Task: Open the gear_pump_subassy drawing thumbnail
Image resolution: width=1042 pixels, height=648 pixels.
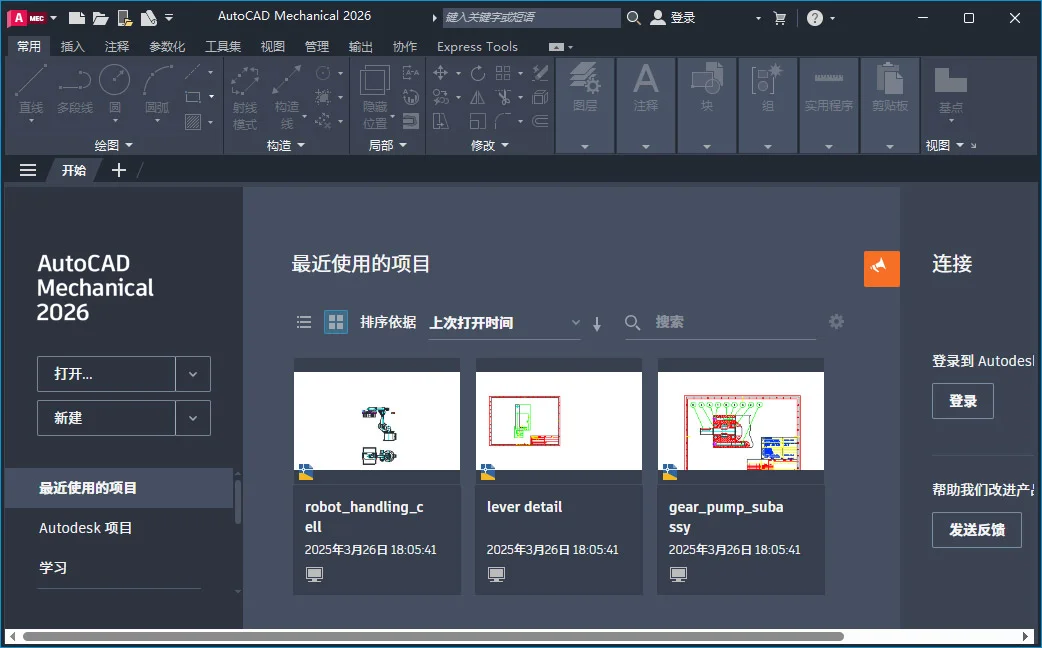Action: click(741, 421)
